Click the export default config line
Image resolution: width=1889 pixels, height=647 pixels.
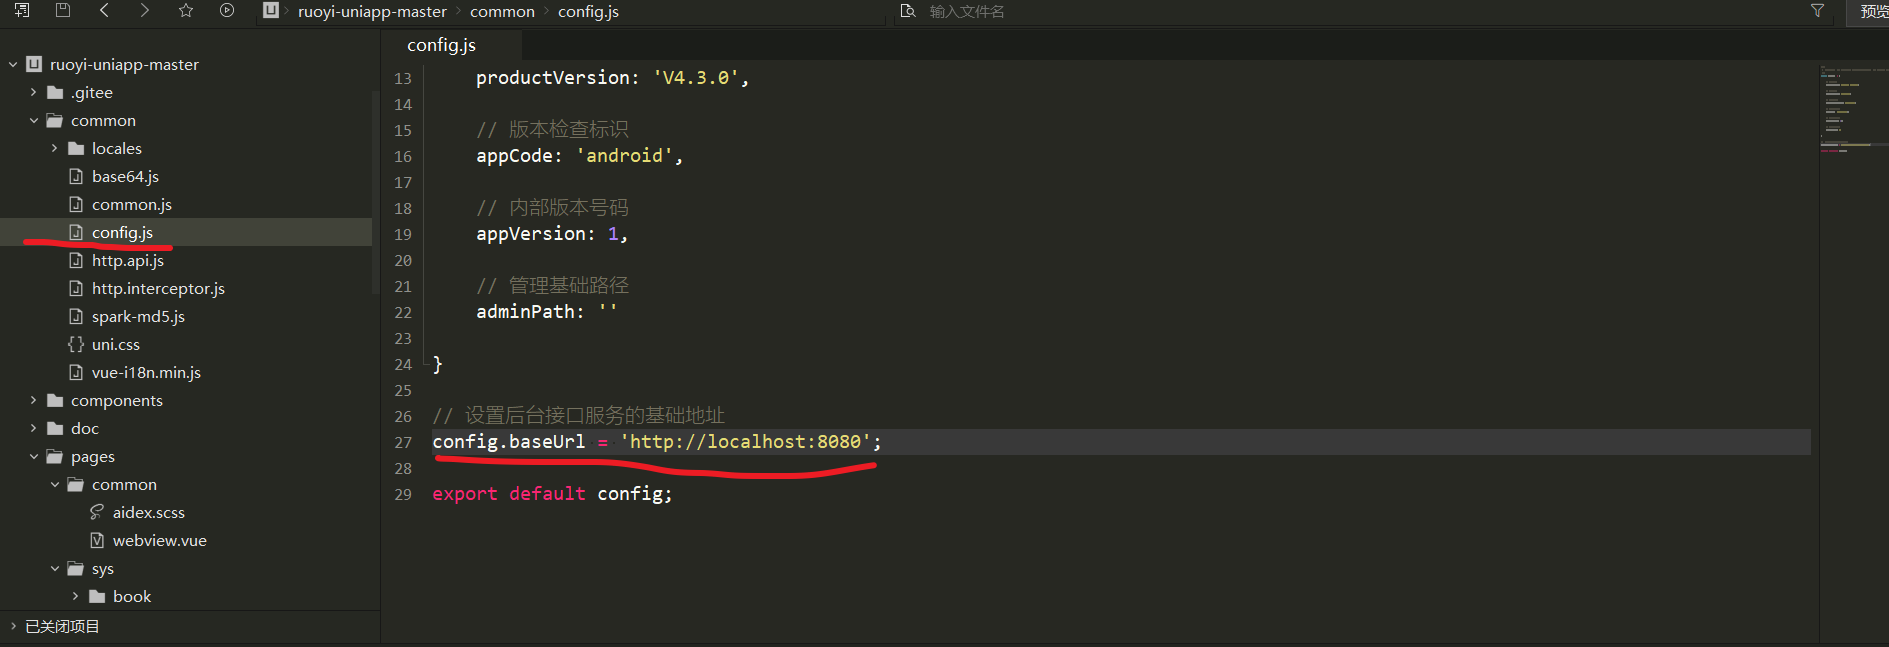(552, 494)
